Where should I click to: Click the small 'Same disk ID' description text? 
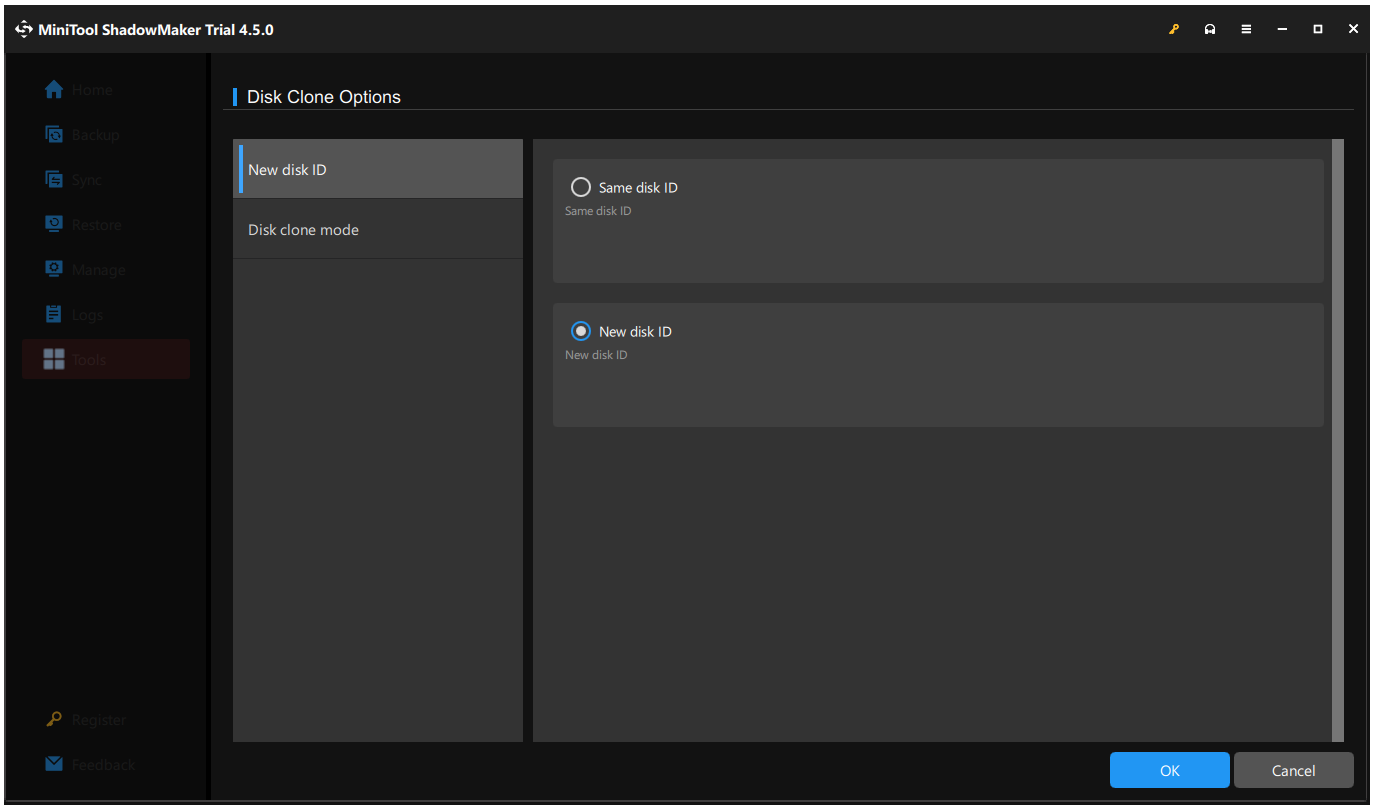click(598, 211)
